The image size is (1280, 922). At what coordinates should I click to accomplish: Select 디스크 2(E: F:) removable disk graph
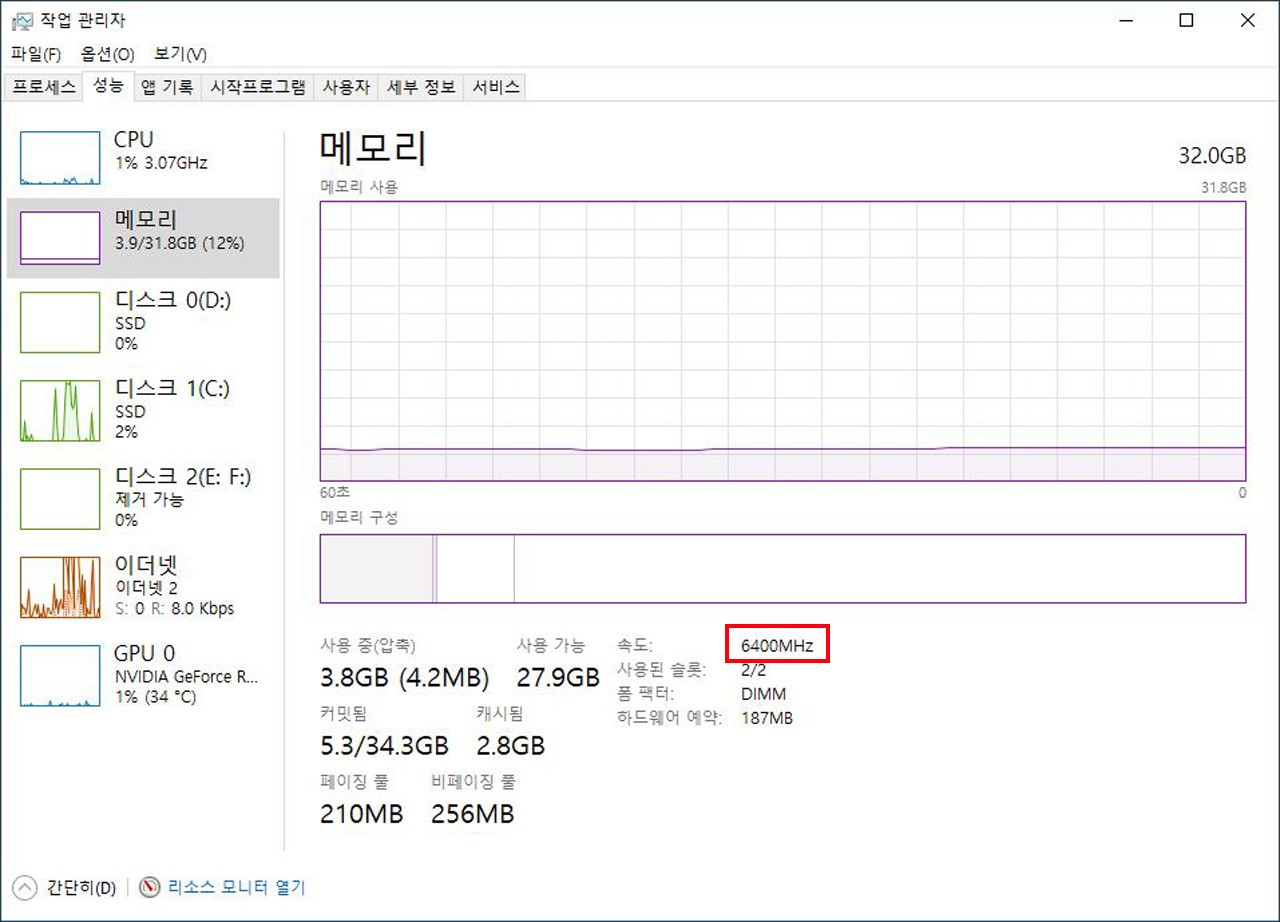pyautogui.click(x=60, y=499)
